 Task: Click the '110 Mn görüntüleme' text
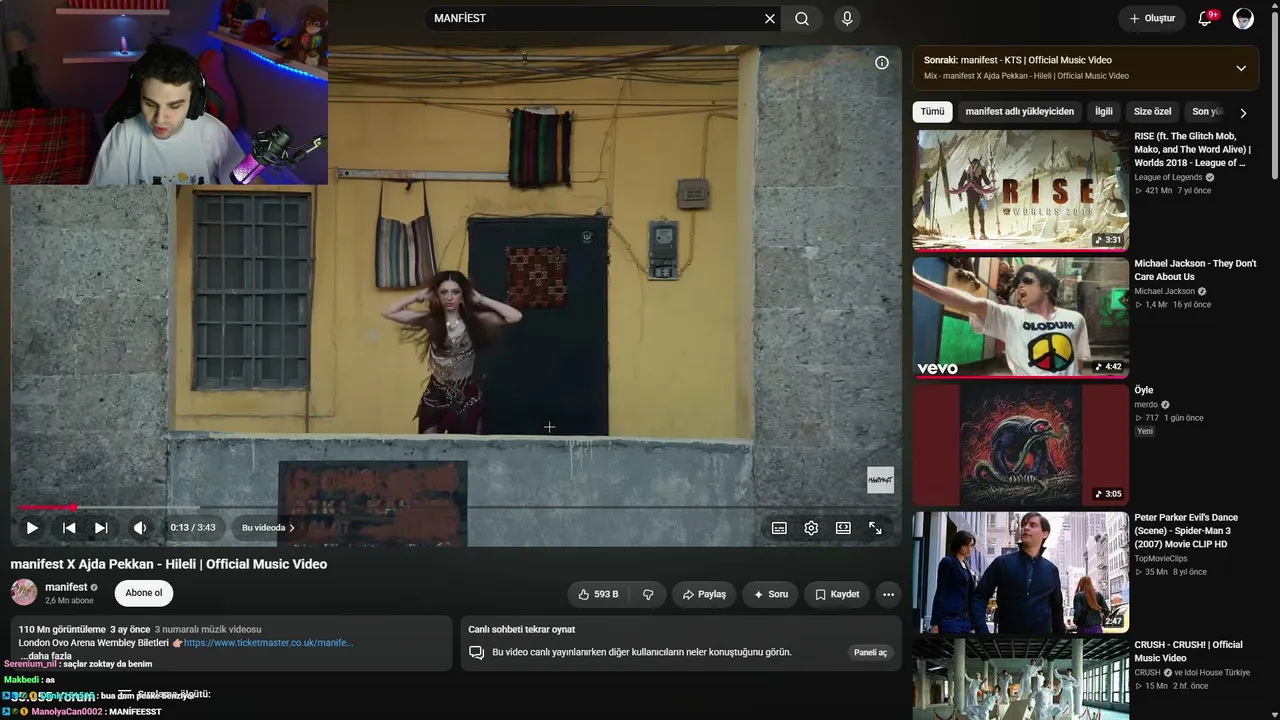(x=62, y=630)
